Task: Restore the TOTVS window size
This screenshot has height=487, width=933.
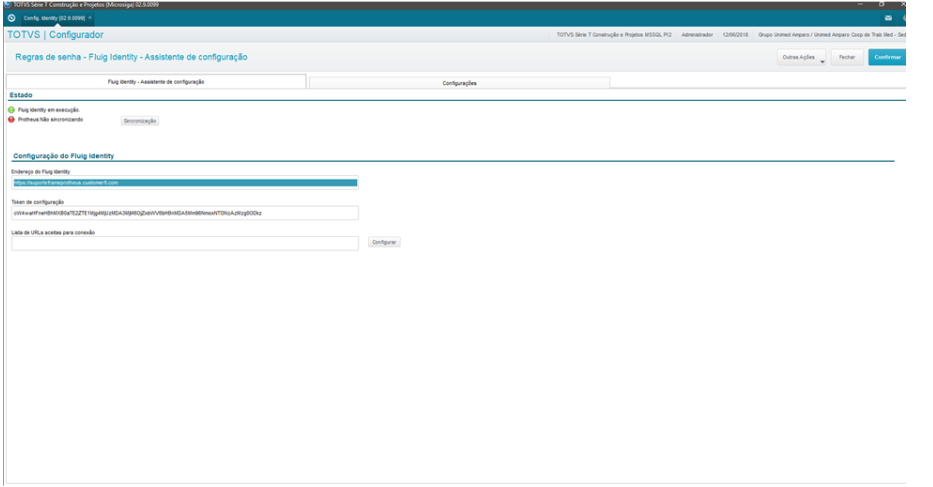Action: tap(881, 4)
